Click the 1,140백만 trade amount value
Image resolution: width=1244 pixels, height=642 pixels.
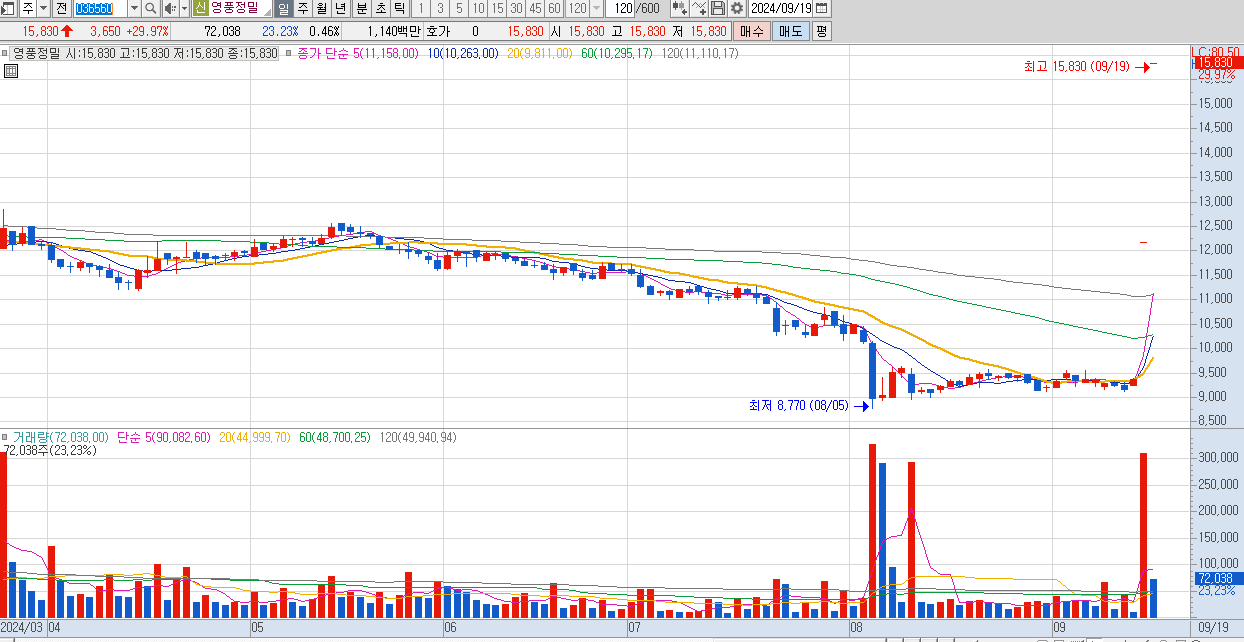click(393, 31)
